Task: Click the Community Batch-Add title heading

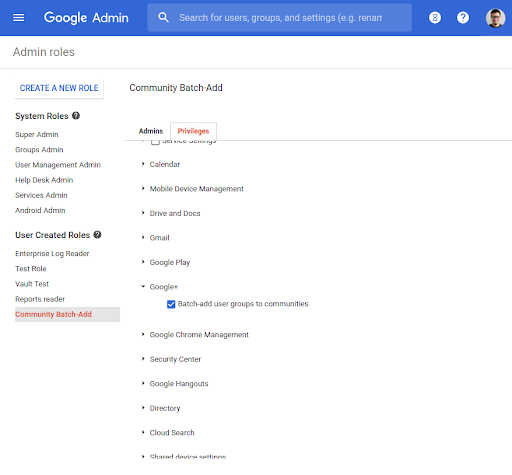Action: point(176,88)
